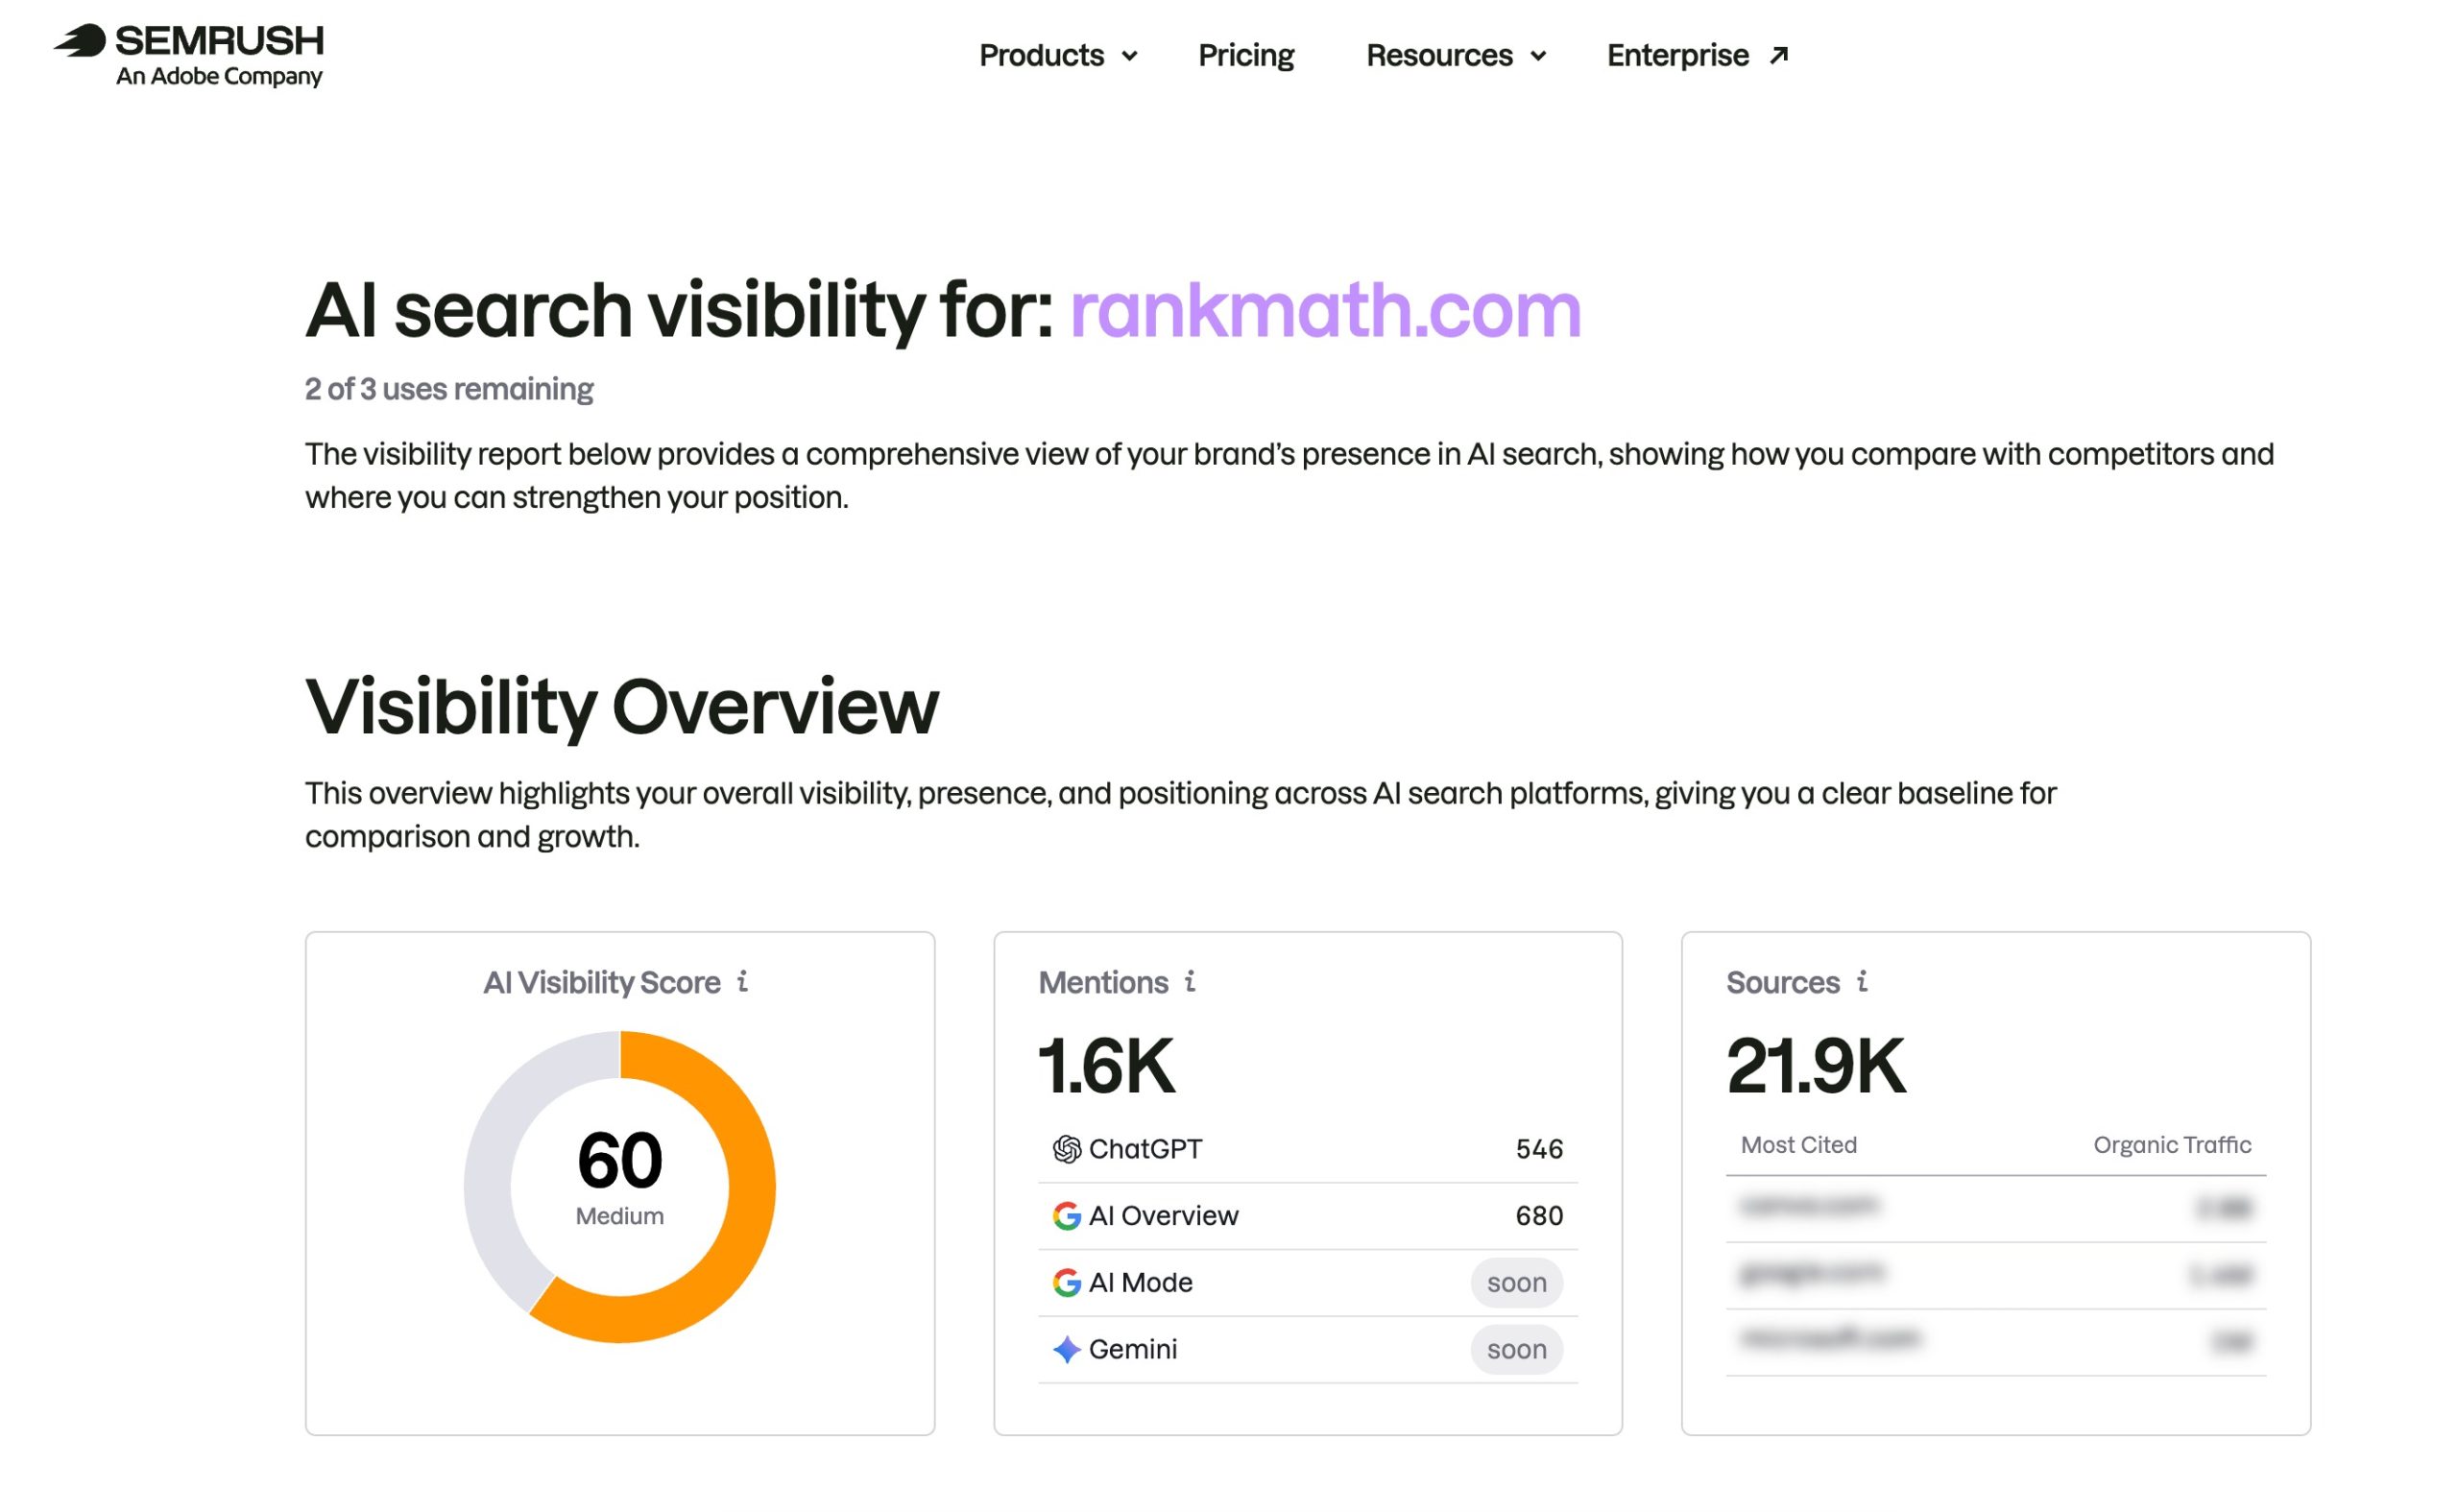The width and height of the screenshot is (2458, 1512).
Task: Click the second blurred cited source row
Action: (x=1995, y=1275)
